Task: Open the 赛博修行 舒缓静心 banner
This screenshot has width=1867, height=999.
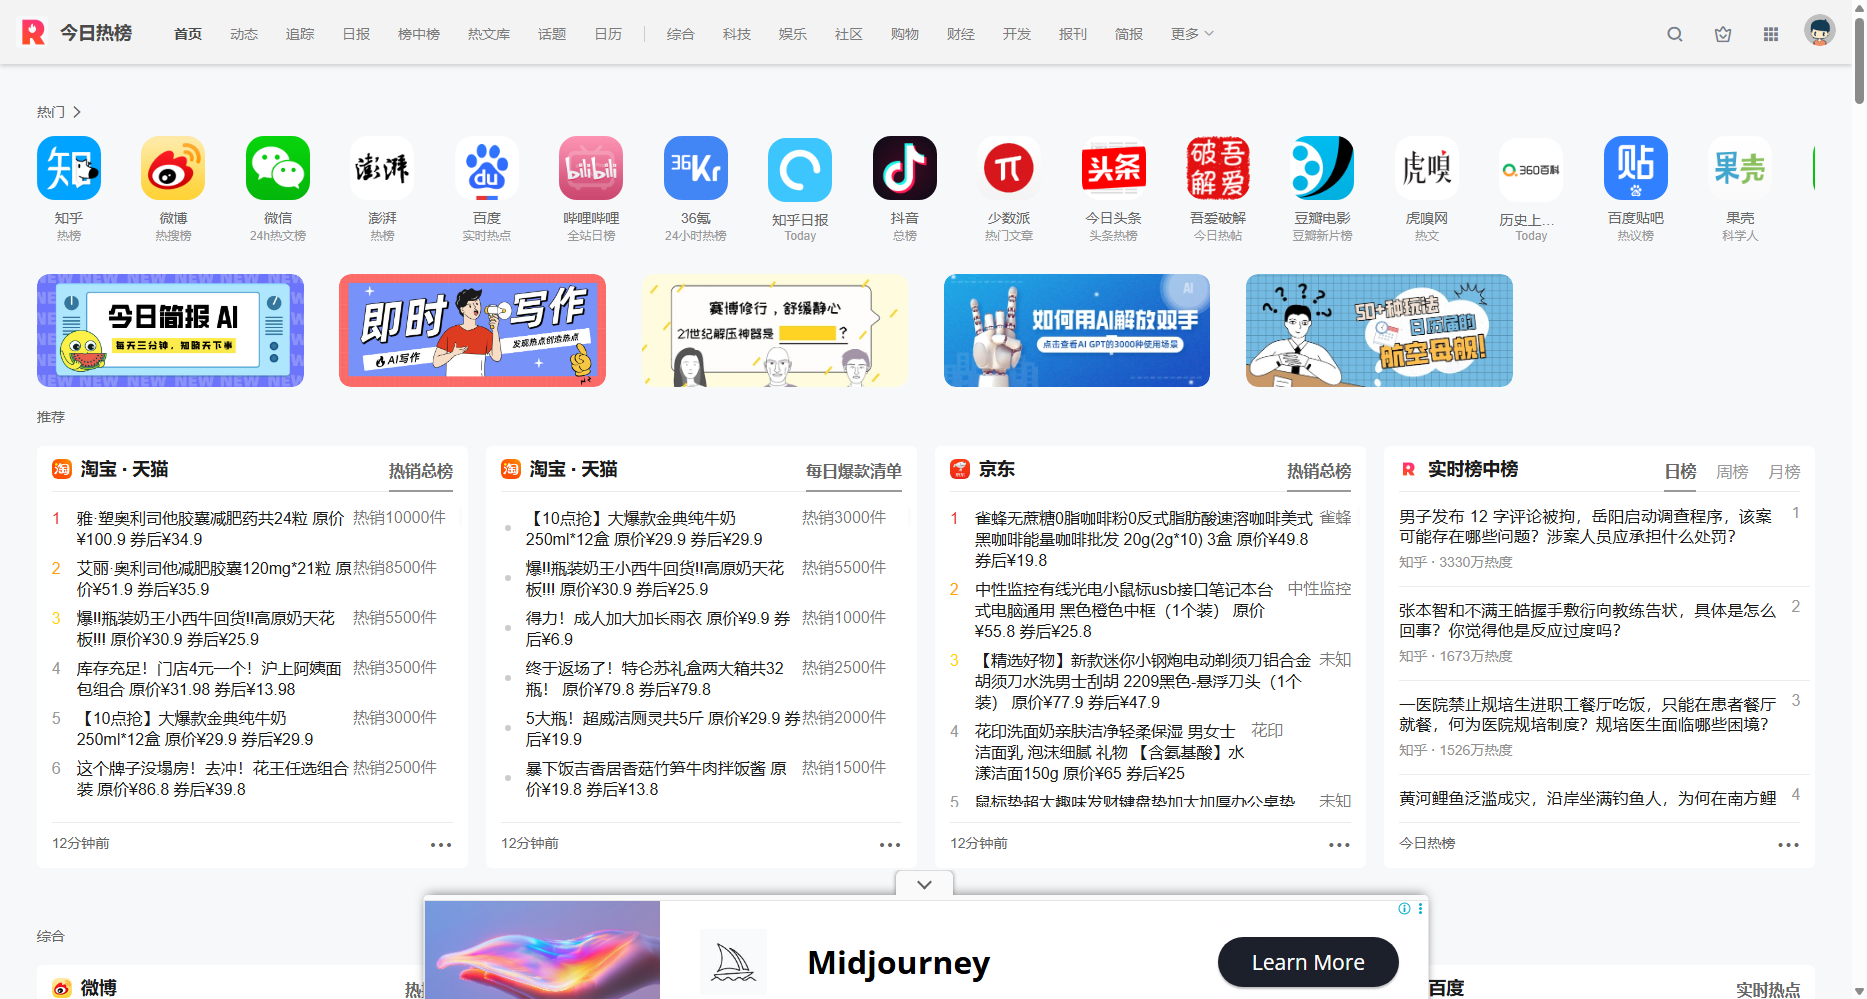Action: [775, 330]
